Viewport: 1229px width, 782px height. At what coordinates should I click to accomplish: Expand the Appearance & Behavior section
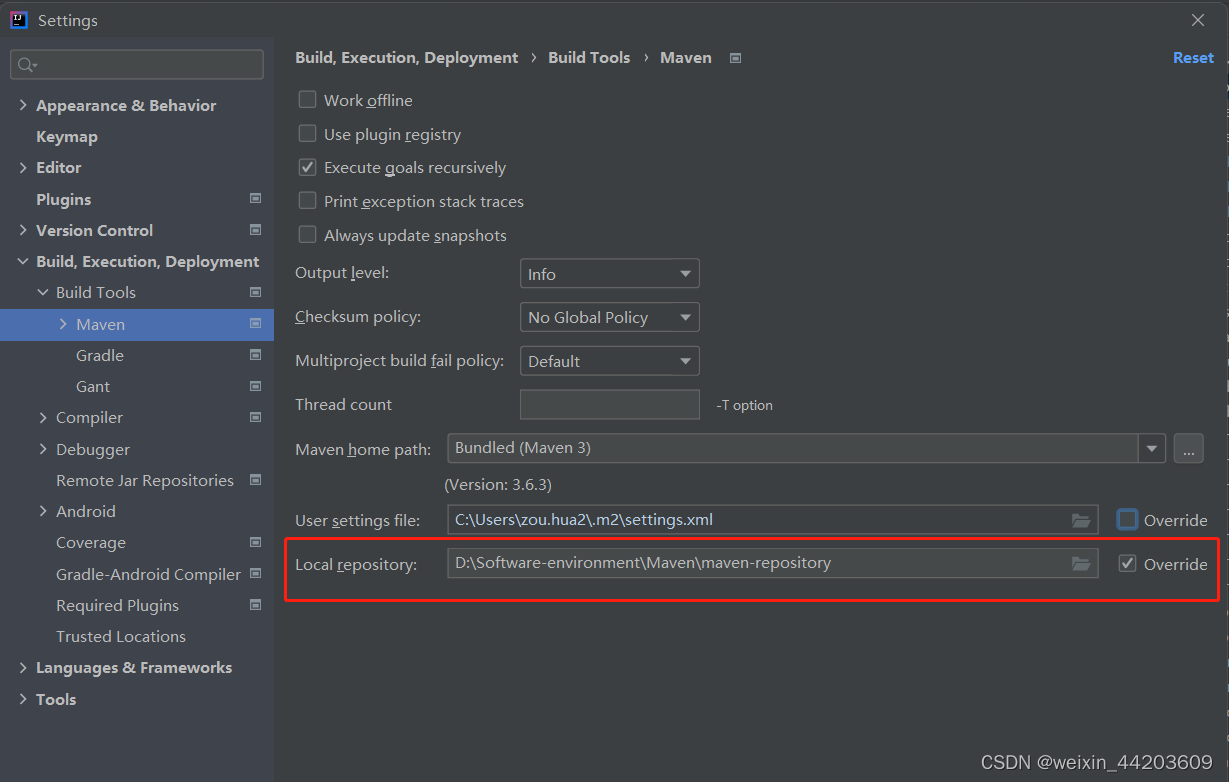pyautogui.click(x=23, y=105)
